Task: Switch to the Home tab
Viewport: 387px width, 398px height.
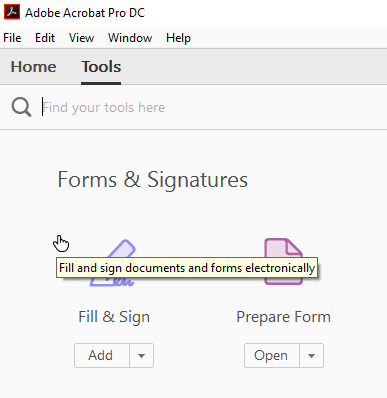Action: (x=33, y=67)
